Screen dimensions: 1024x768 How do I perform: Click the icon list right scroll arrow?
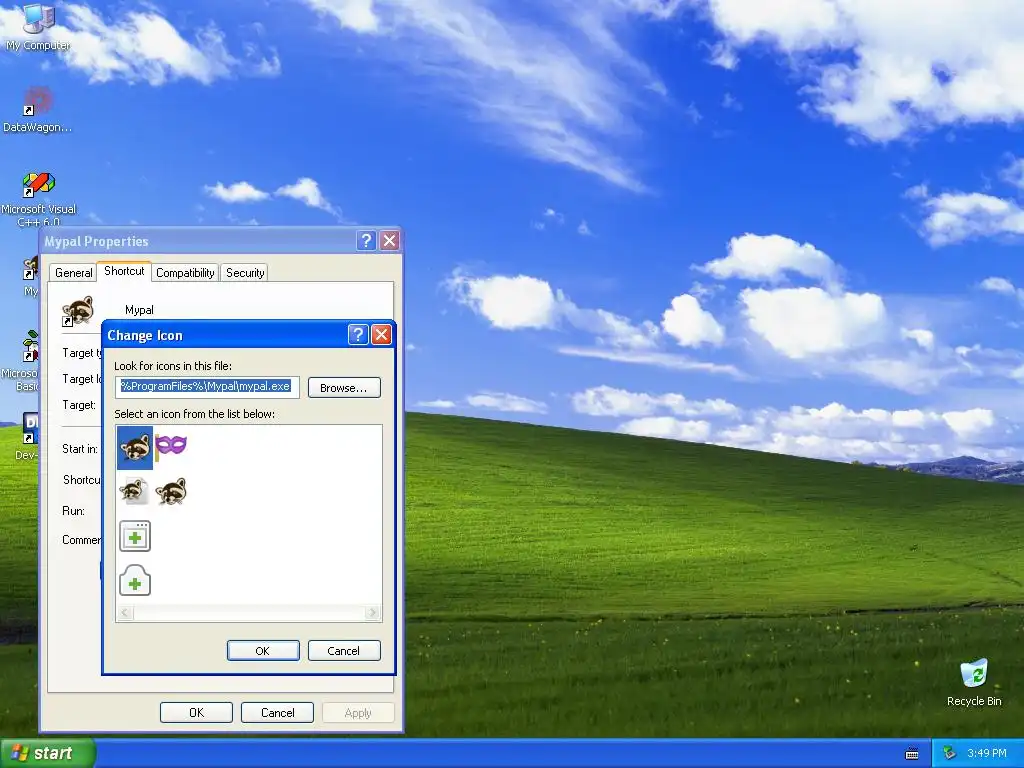point(372,613)
